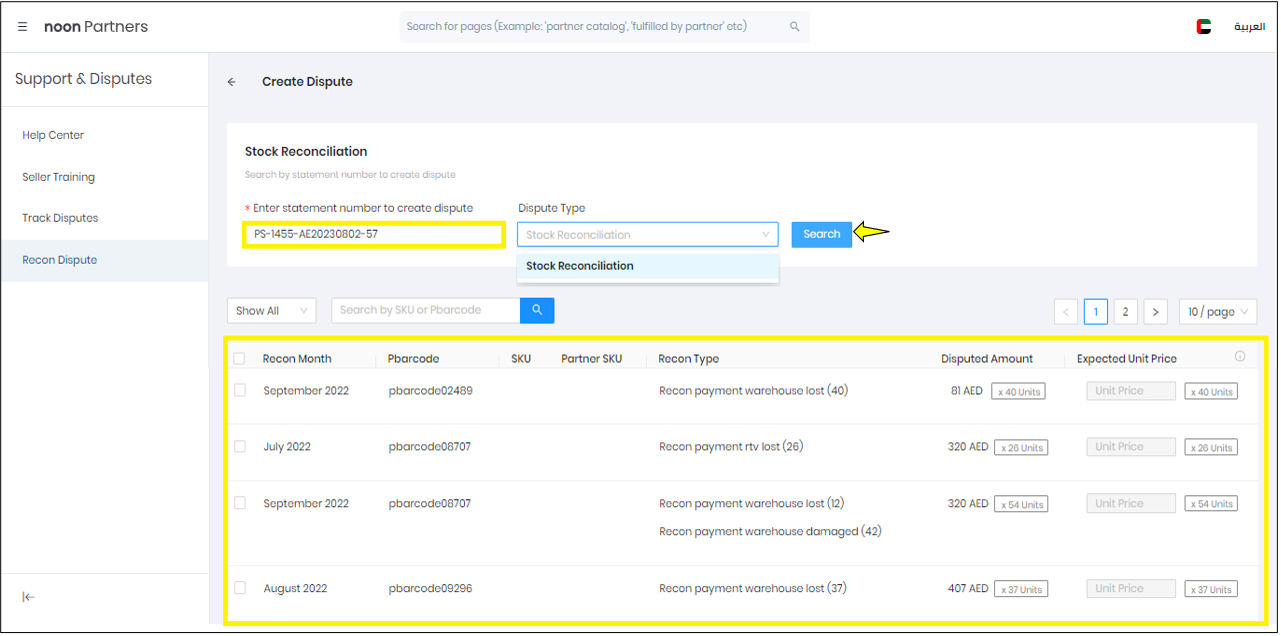Open the Dispute Type dropdown

(x=647, y=234)
